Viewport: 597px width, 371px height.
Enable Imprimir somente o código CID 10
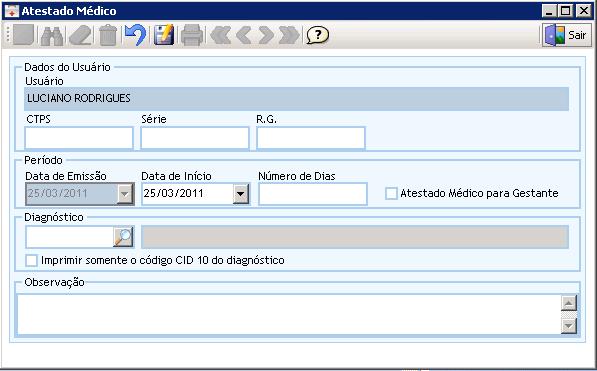coord(31,261)
